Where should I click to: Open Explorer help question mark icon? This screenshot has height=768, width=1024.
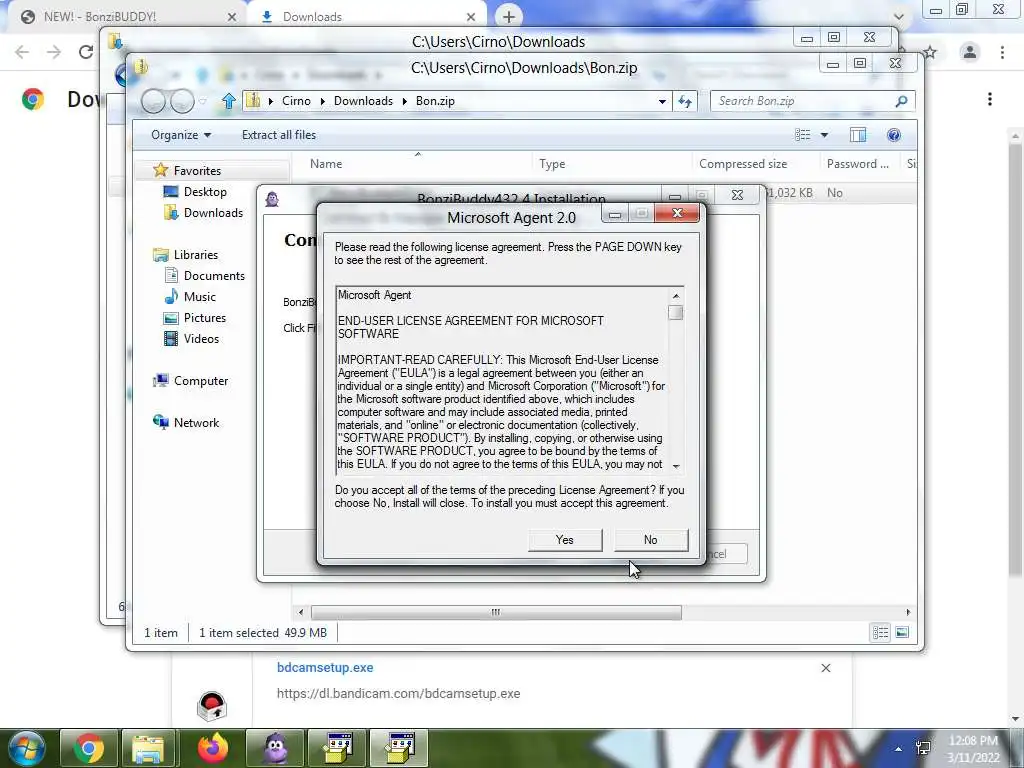point(894,135)
